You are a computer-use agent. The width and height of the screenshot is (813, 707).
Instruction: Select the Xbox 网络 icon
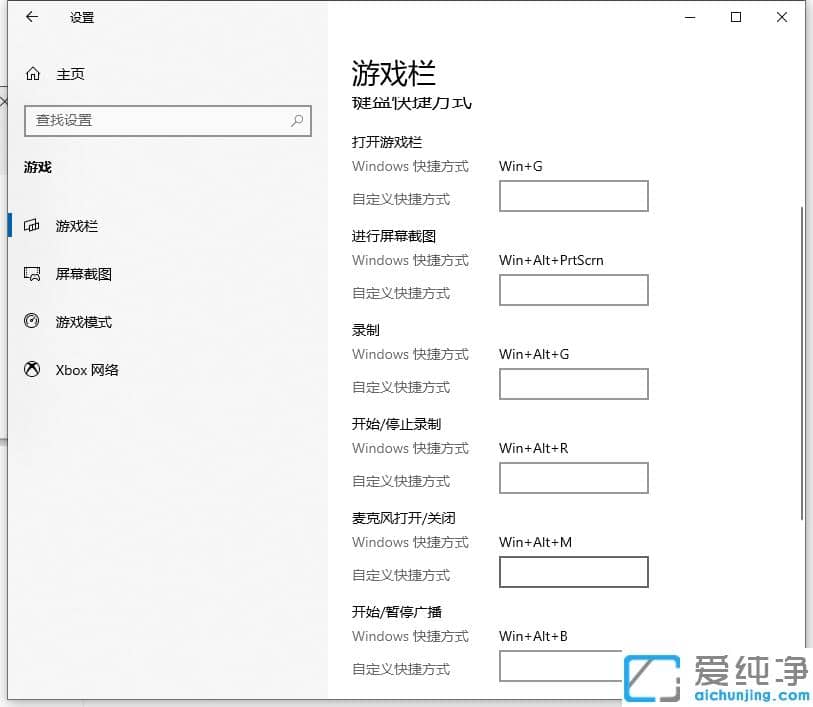32,369
